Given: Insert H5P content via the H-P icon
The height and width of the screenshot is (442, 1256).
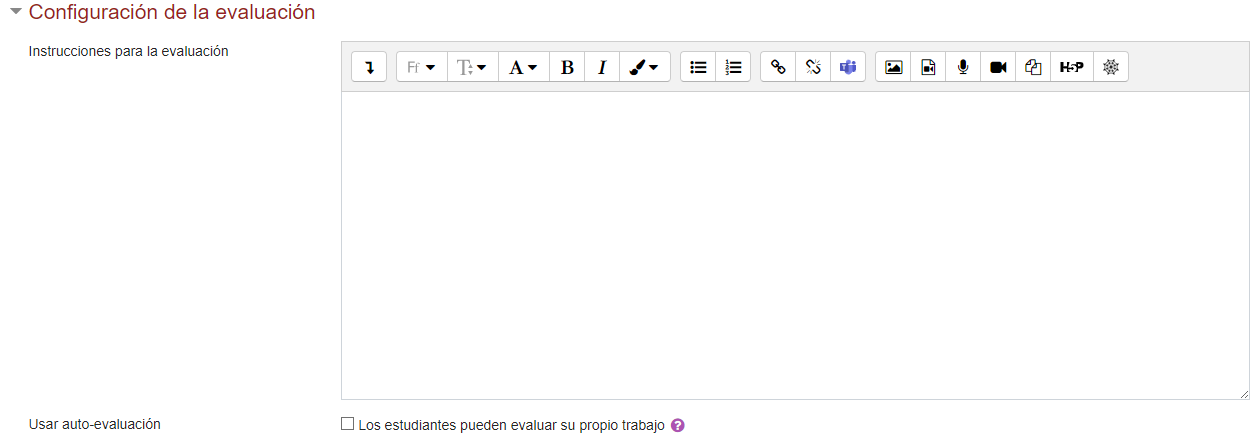Looking at the screenshot, I should point(1072,67).
